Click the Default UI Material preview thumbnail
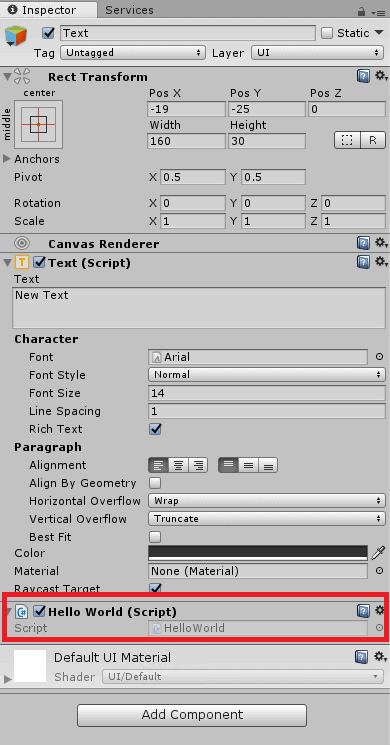Screen dimensions: 390x745 30,666
